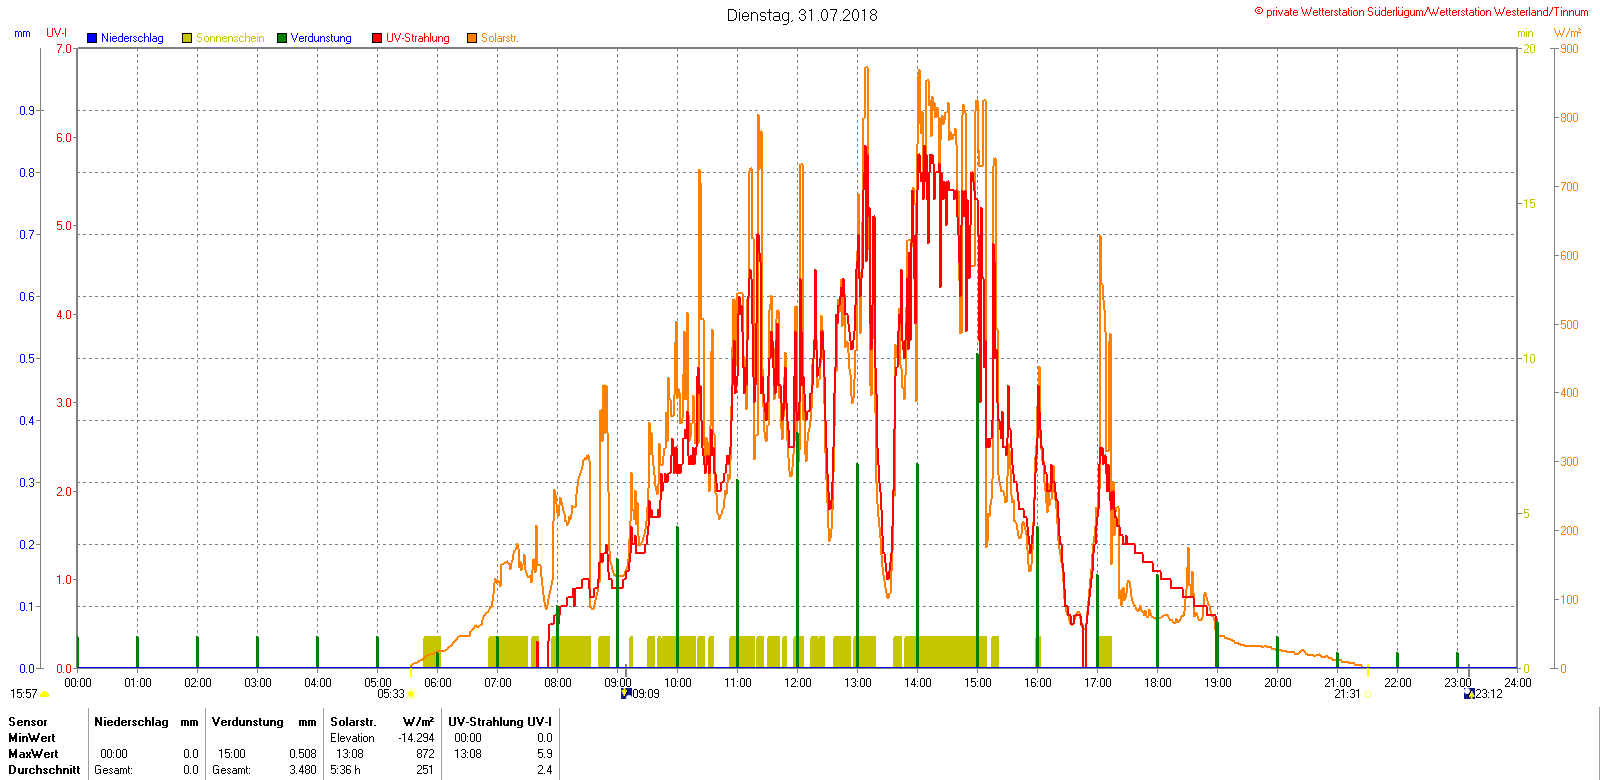
Task: Click the 2.4 average UV index value
Action: pos(544,770)
